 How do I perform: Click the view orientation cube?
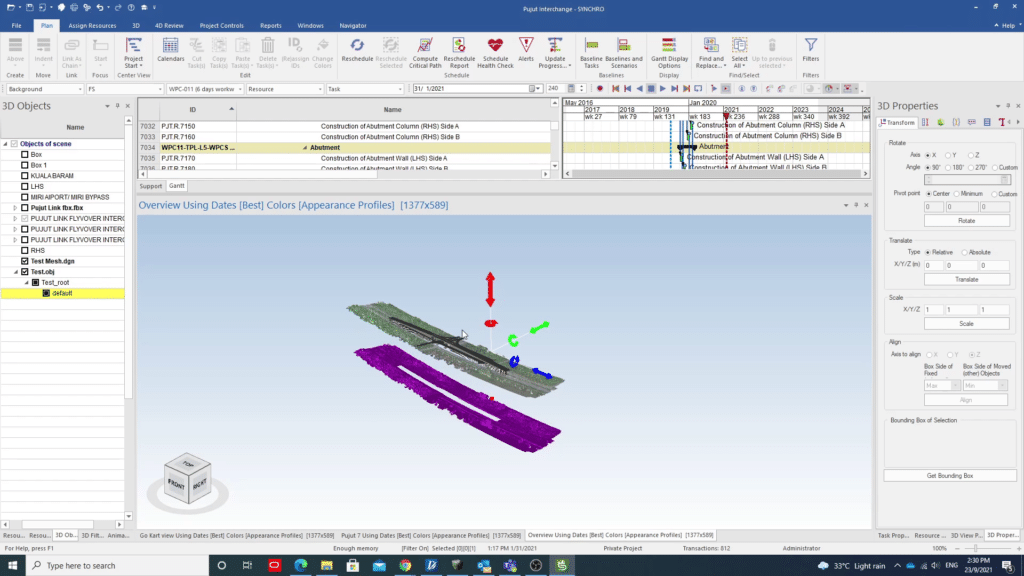188,479
